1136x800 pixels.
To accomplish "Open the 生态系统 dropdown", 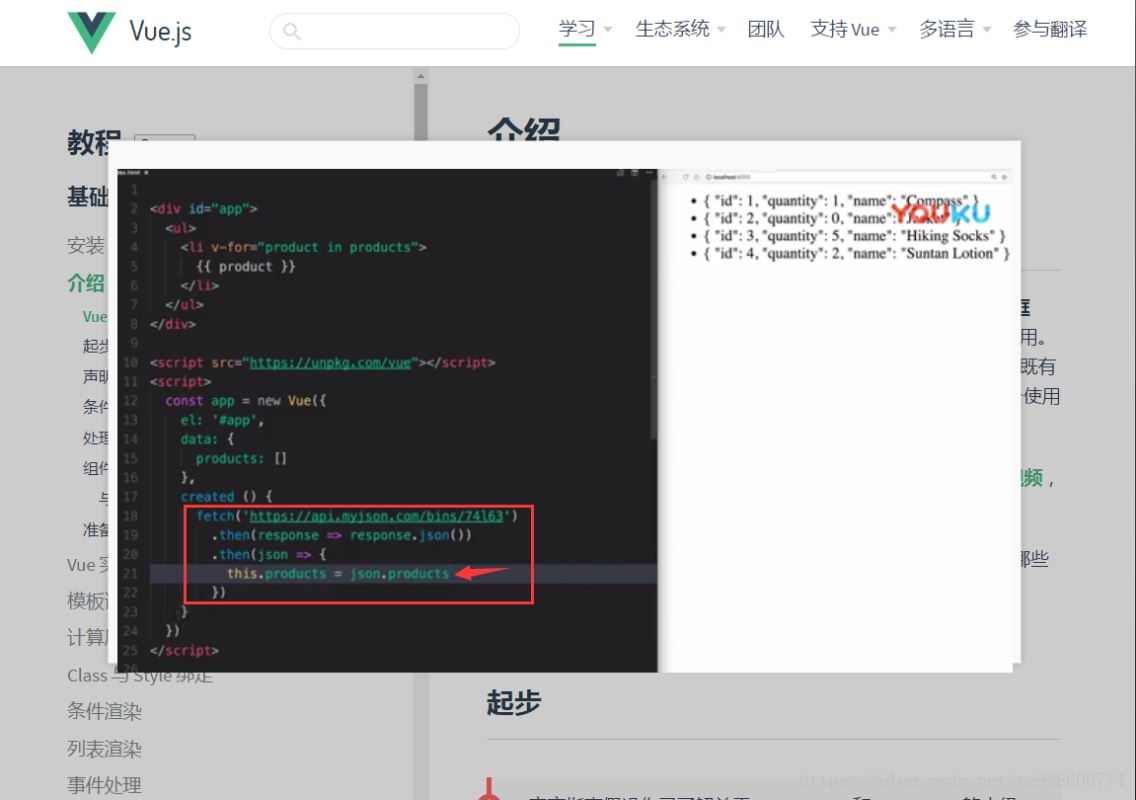I will [680, 29].
